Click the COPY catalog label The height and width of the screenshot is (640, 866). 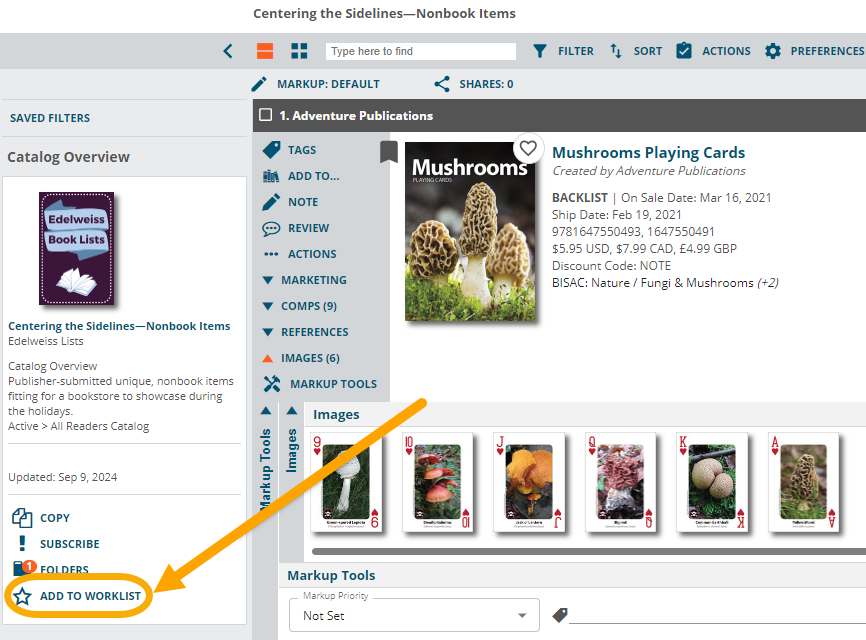[55, 518]
